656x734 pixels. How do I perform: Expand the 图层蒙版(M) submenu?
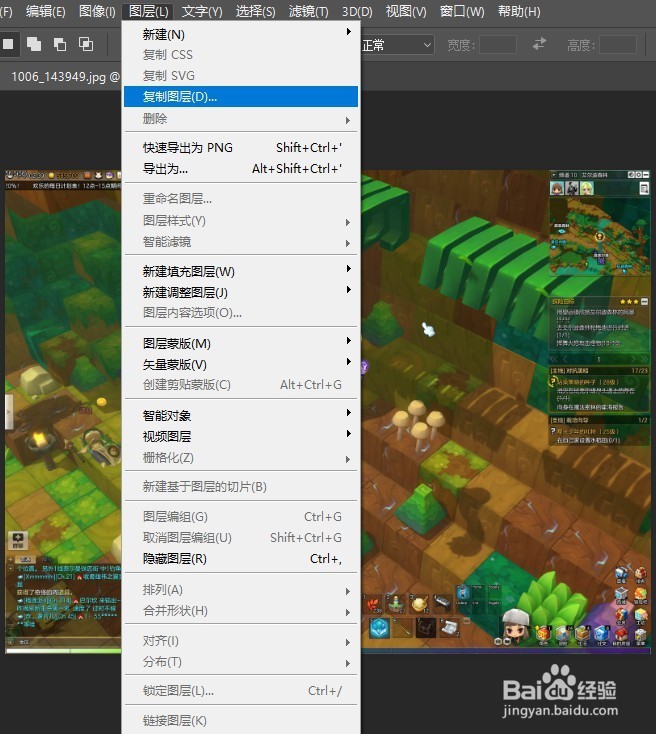coord(241,343)
